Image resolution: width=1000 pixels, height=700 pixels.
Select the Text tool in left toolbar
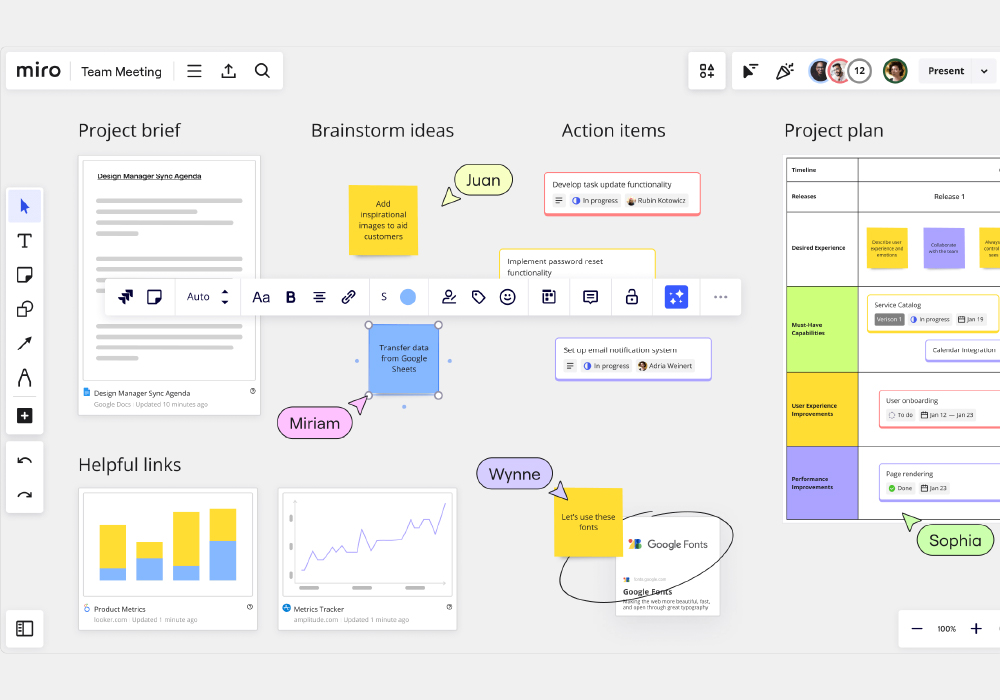(x=25, y=241)
